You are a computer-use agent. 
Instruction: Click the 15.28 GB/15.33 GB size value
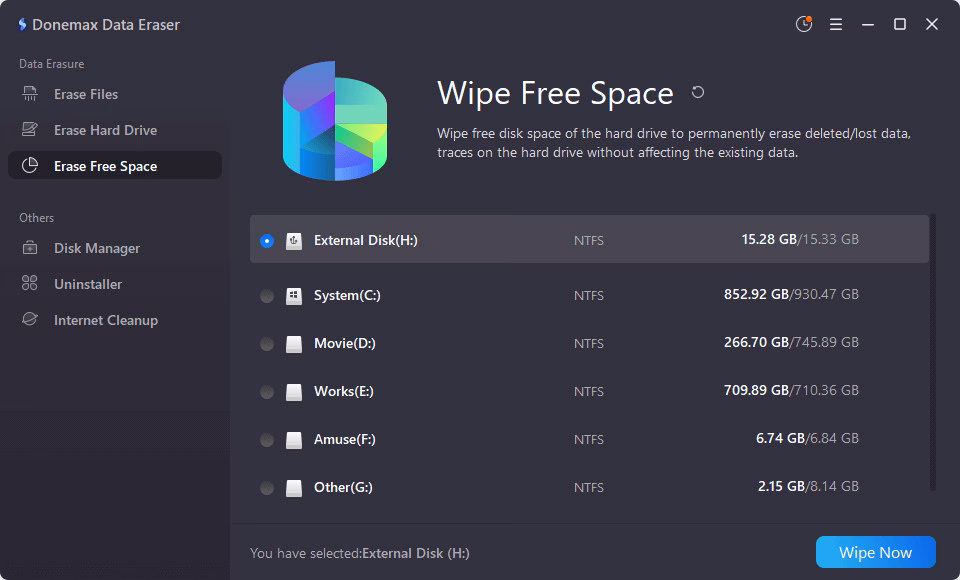(800, 239)
